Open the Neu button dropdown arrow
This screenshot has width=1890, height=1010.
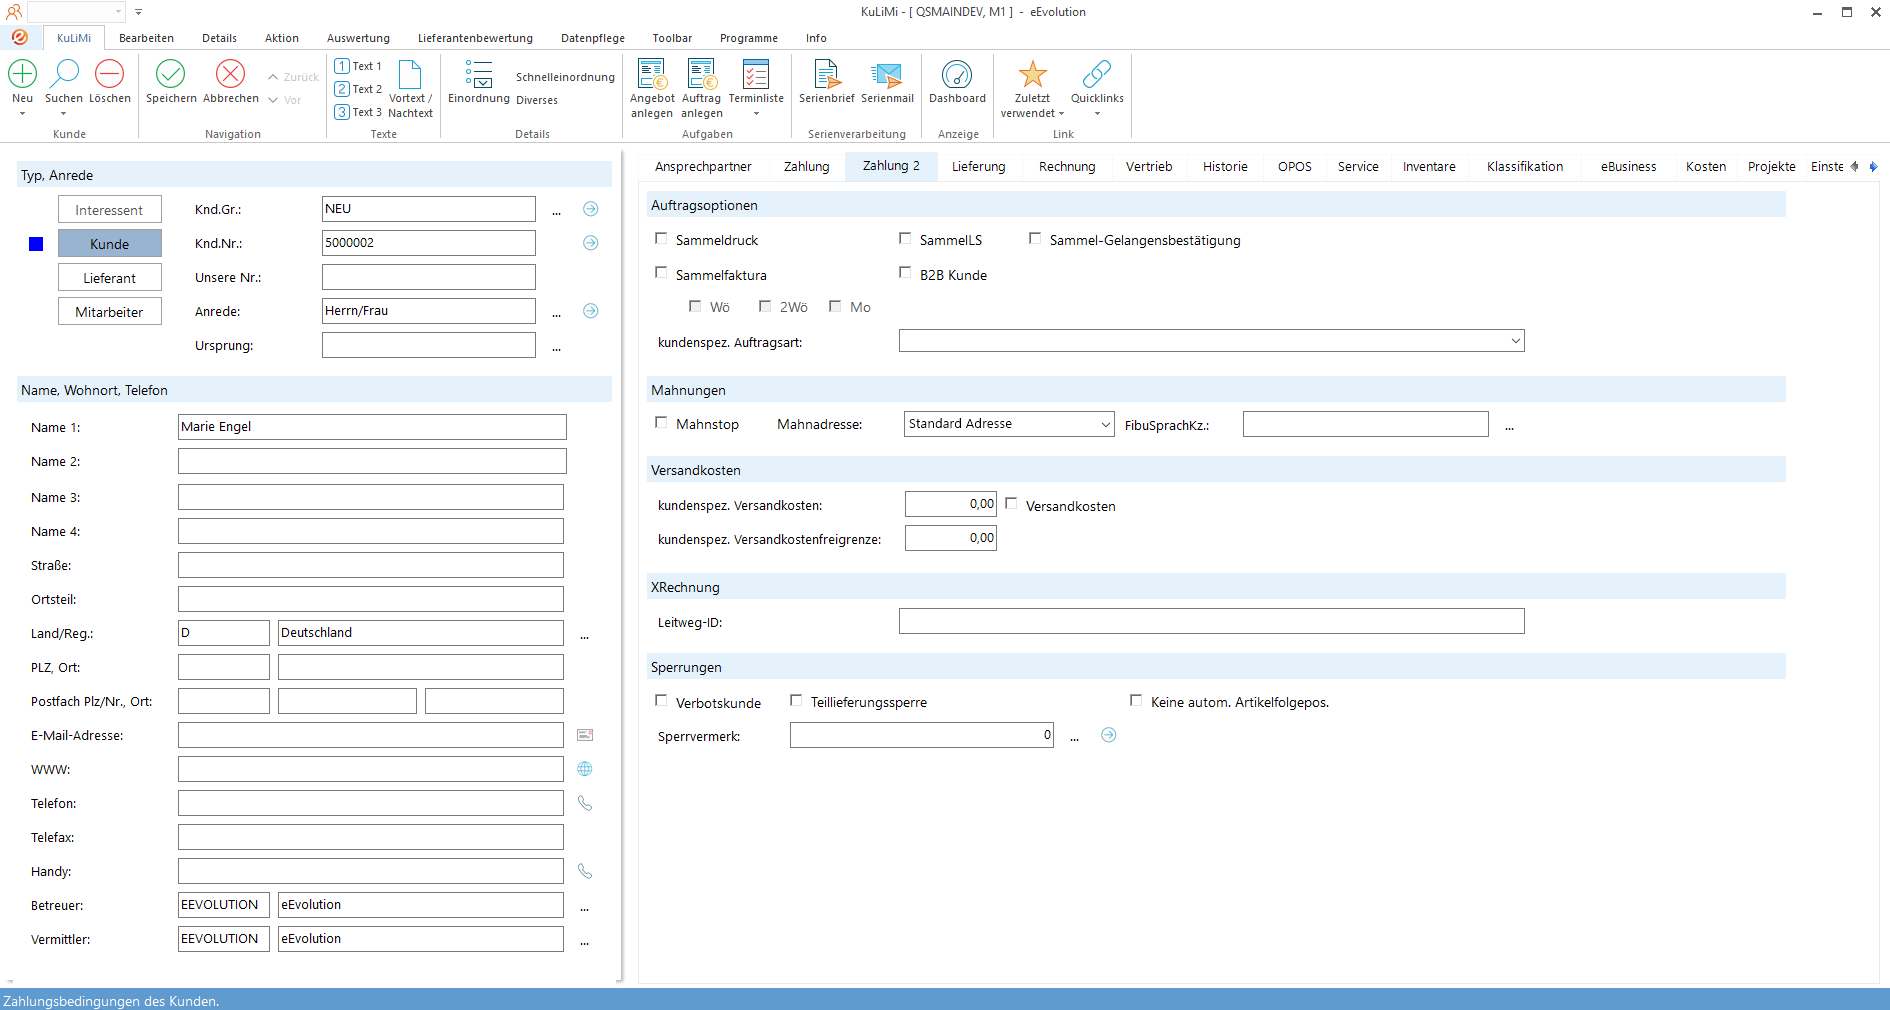22,114
